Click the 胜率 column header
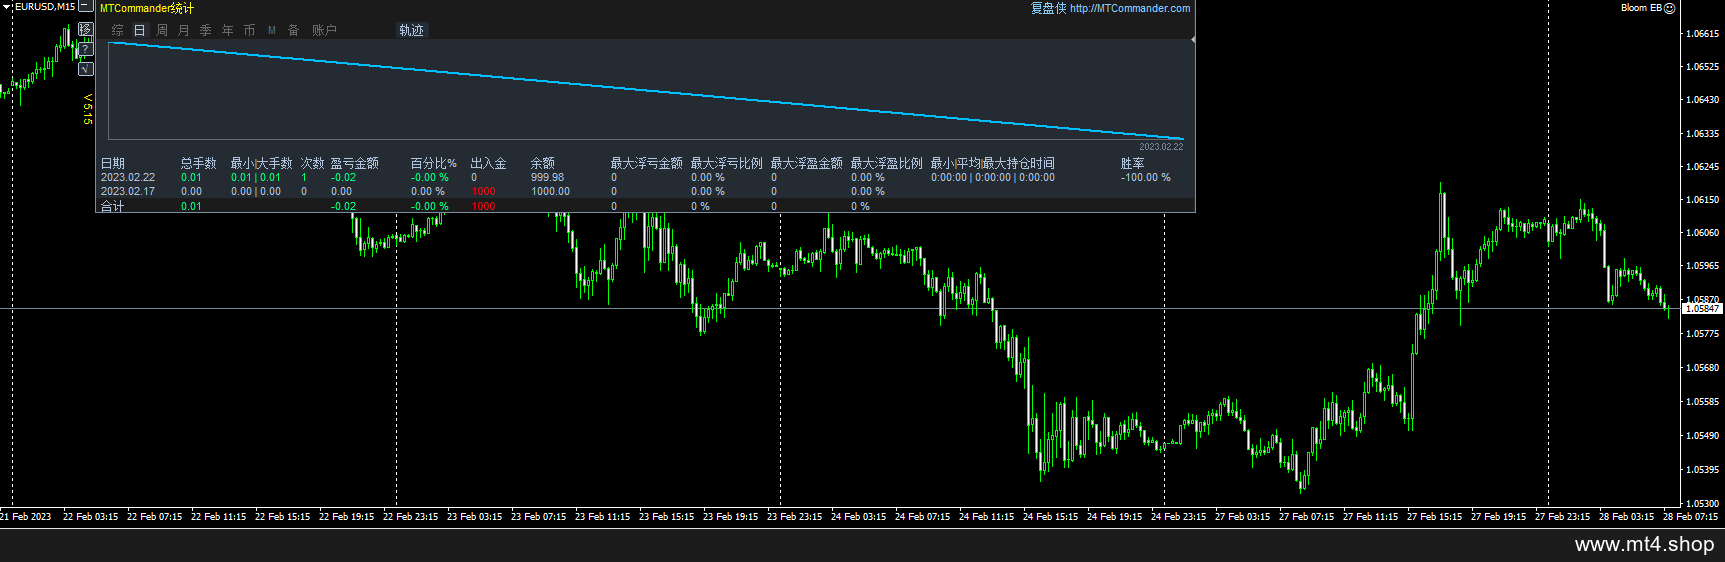1725x562 pixels. [1133, 163]
